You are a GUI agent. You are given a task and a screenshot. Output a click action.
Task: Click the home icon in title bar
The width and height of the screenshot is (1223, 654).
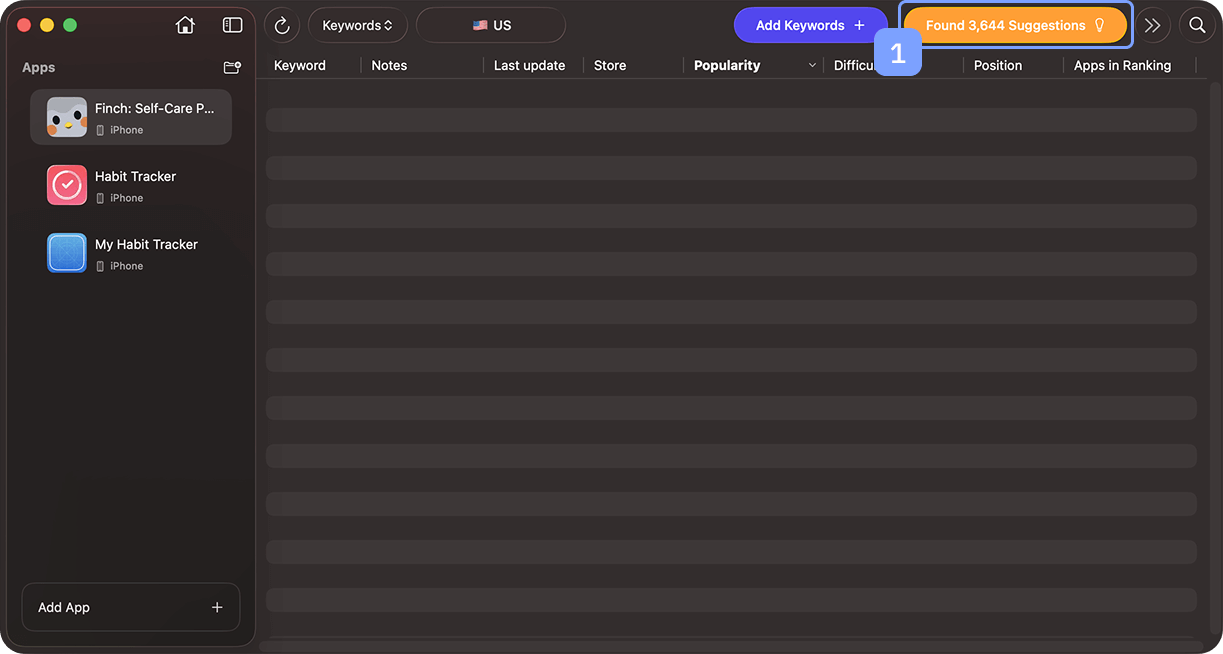[x=185, y=25]
